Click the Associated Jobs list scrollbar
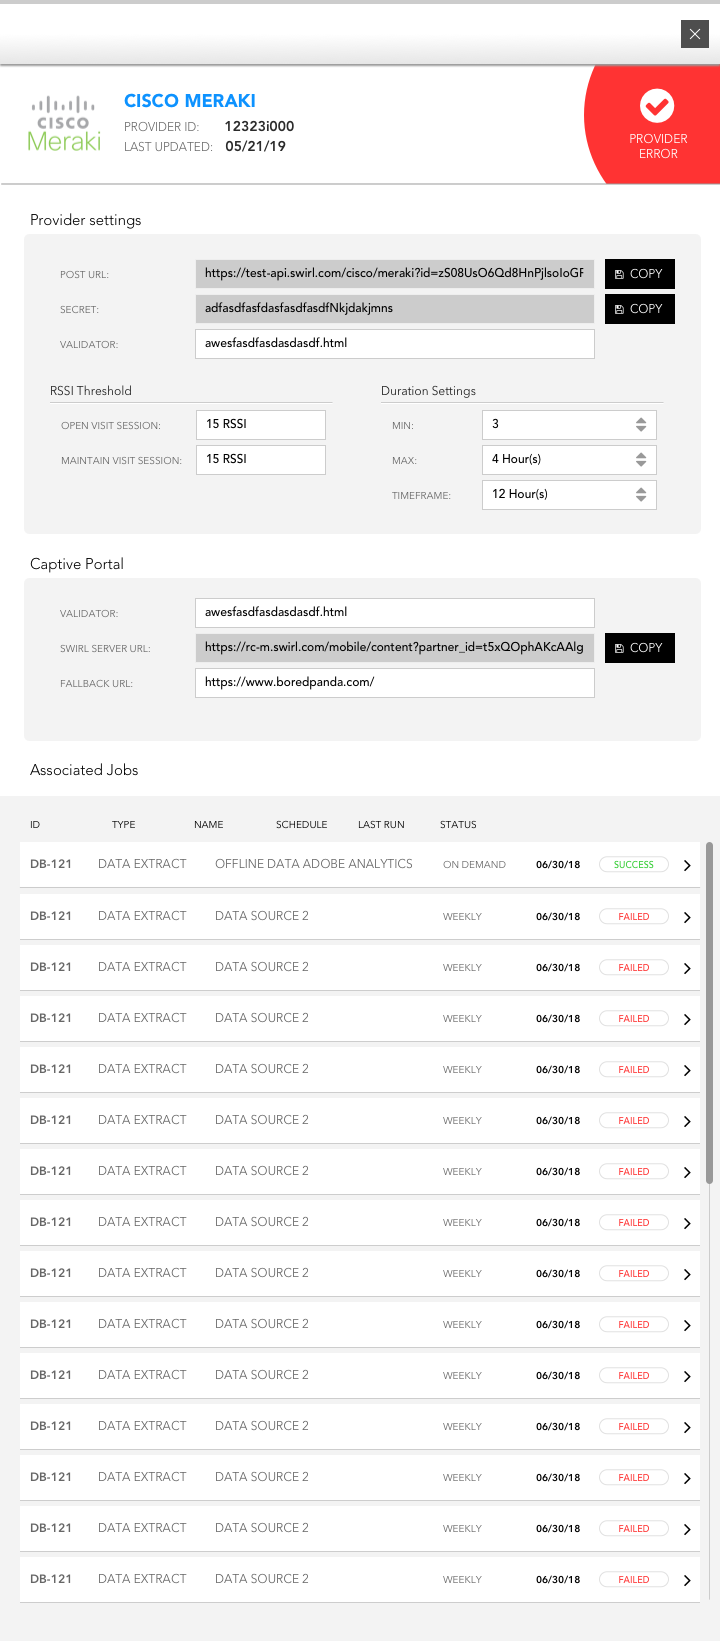Image resolution: width=720 pixels, height=1641 pixels. (710, 1013)
